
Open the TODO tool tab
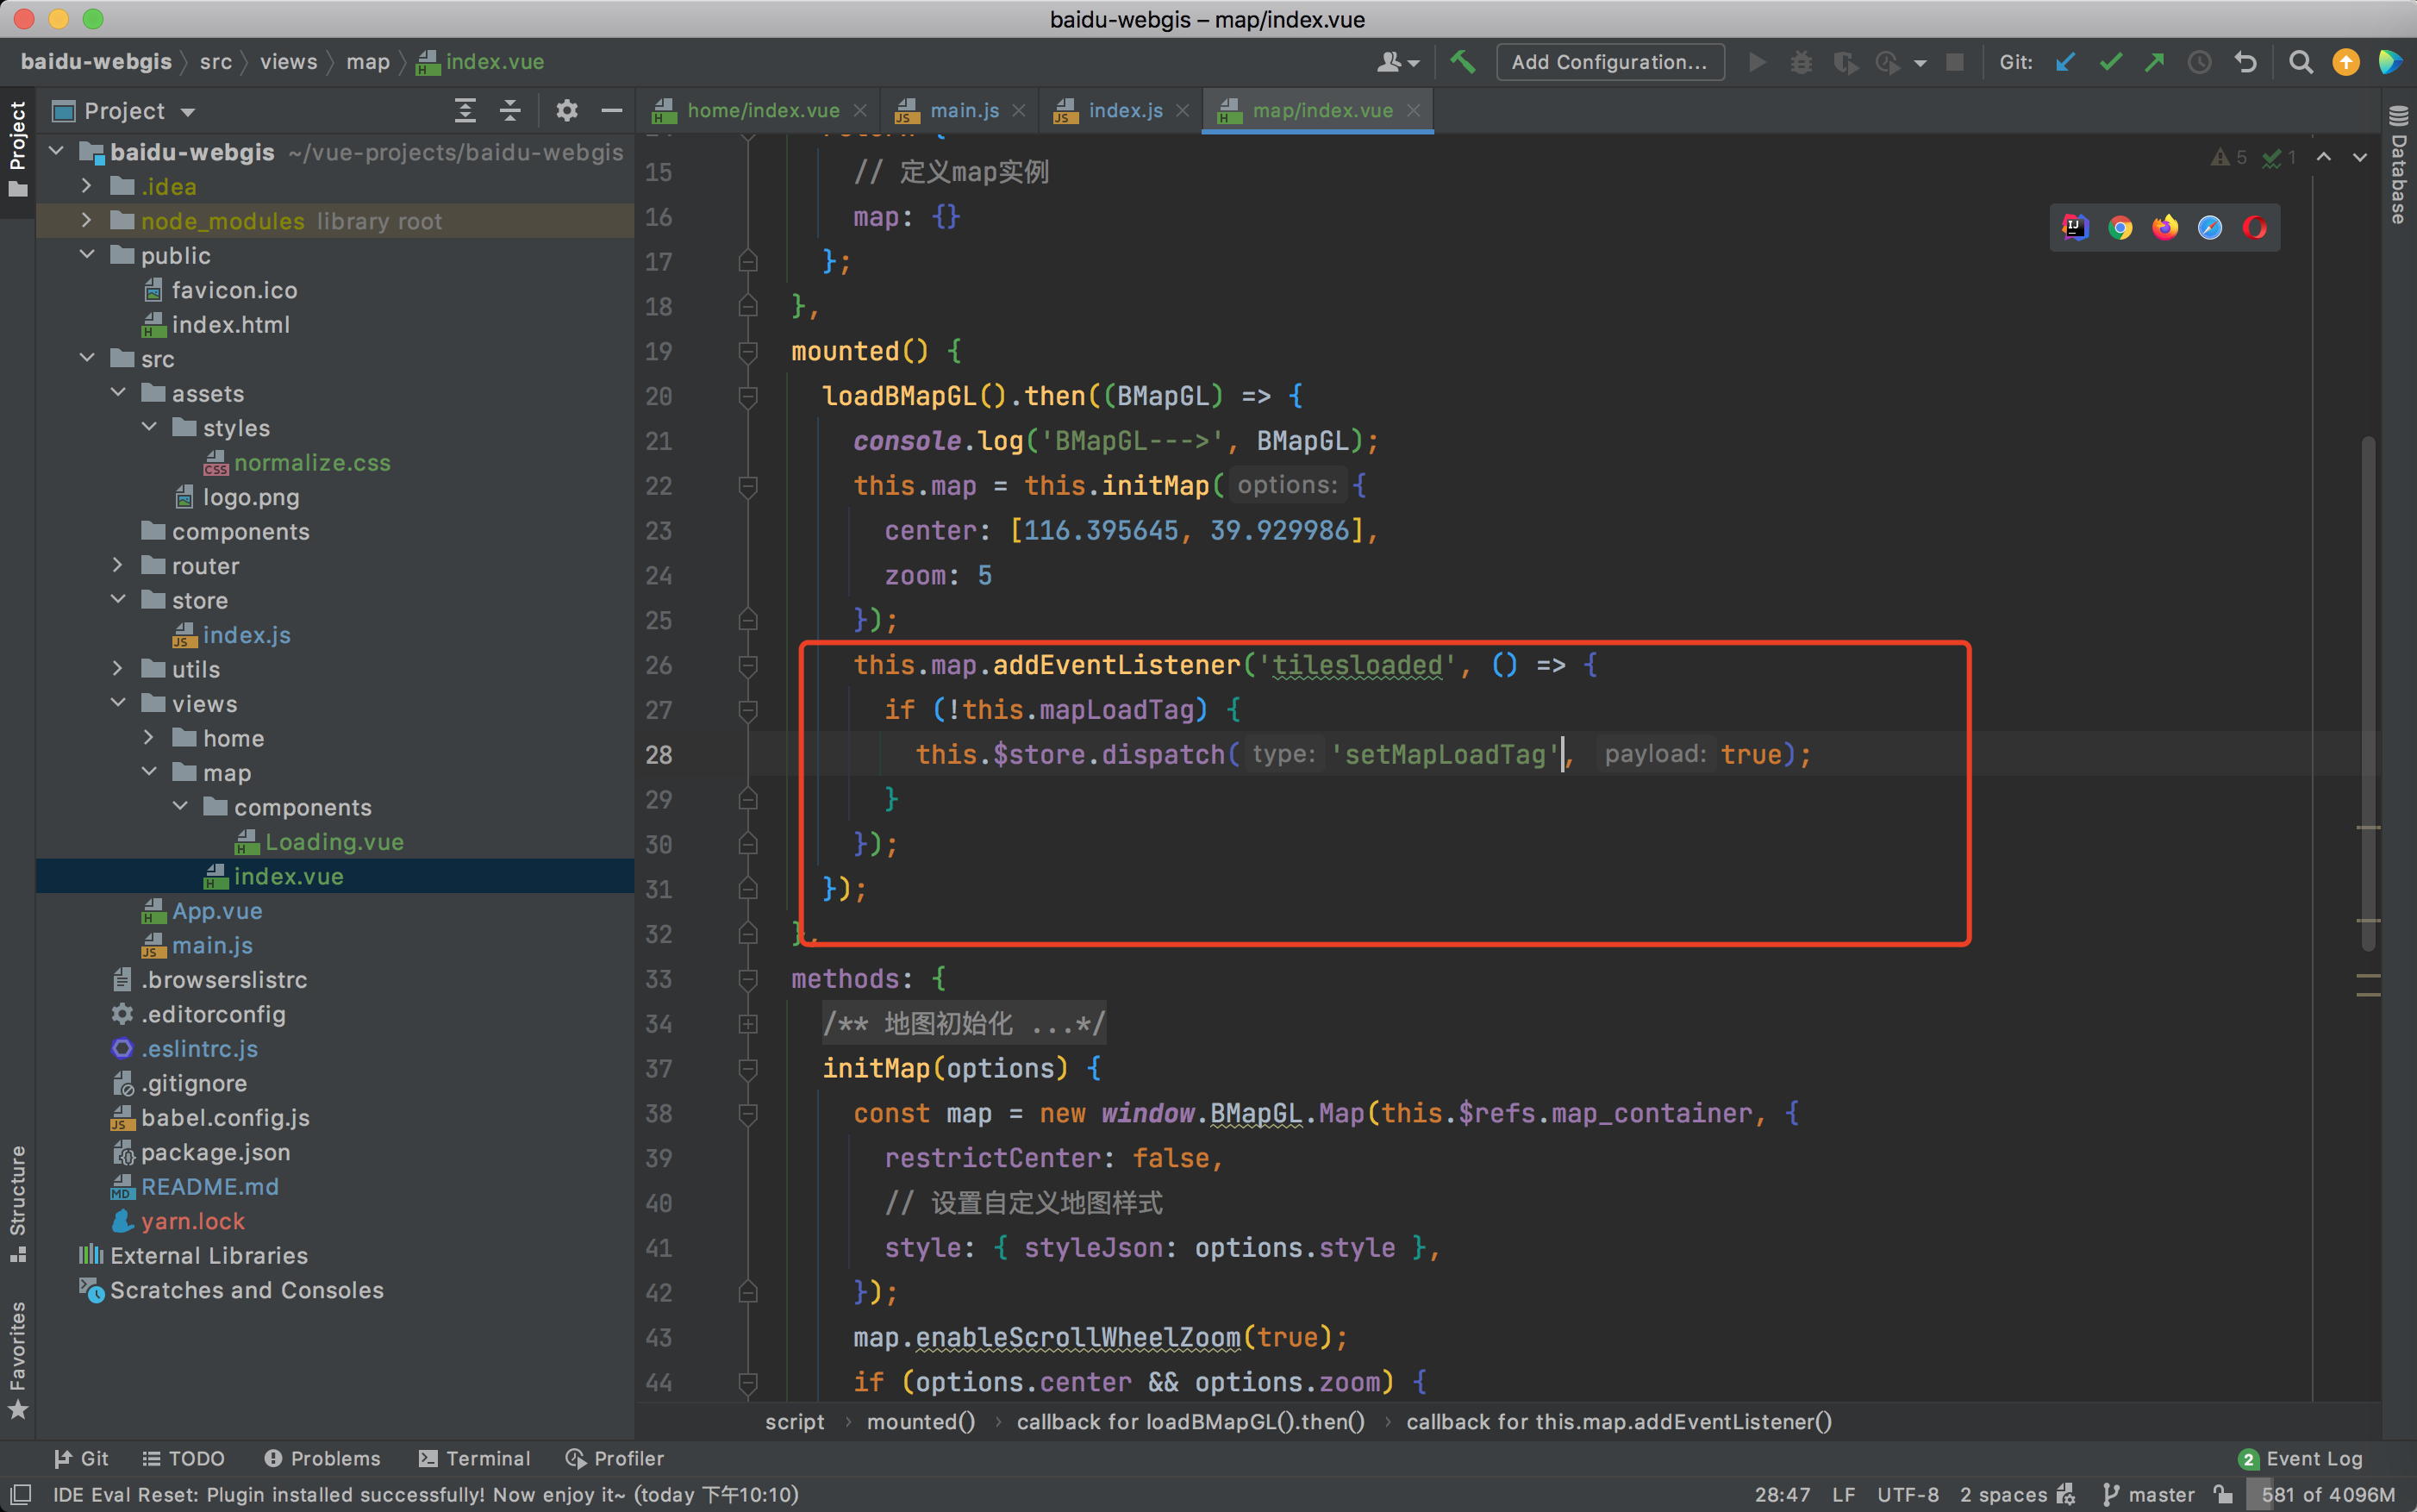(183, 1458)
